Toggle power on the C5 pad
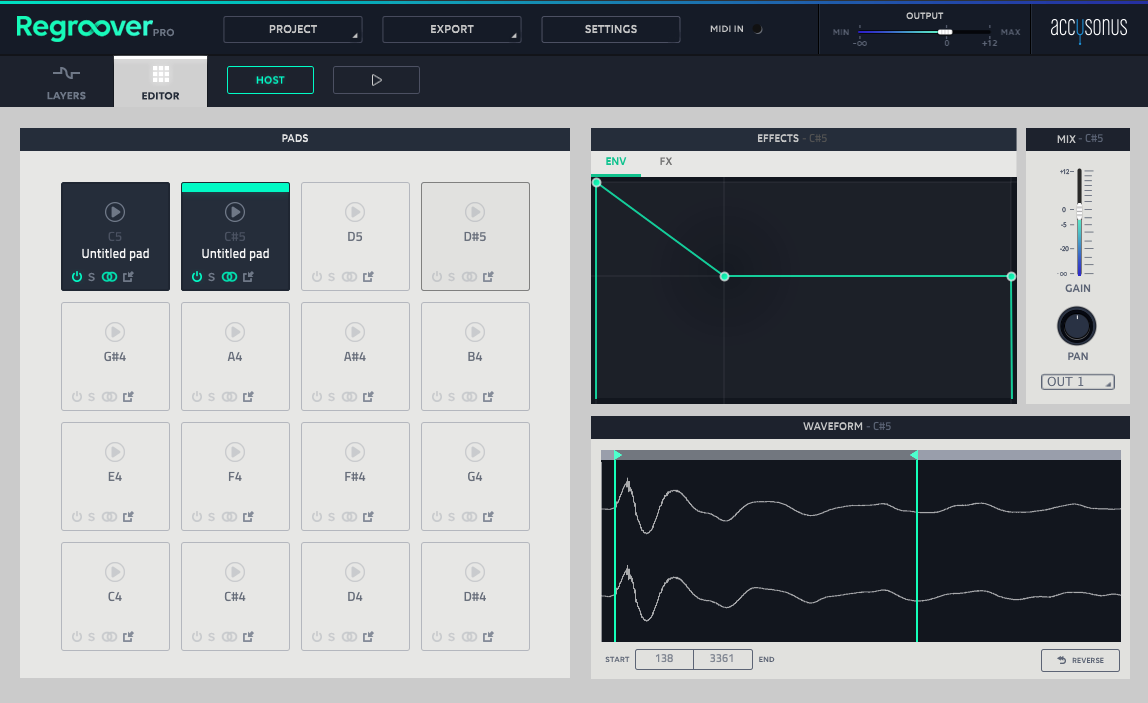This screenshot has width=1148, height=703. click(77, 277)
